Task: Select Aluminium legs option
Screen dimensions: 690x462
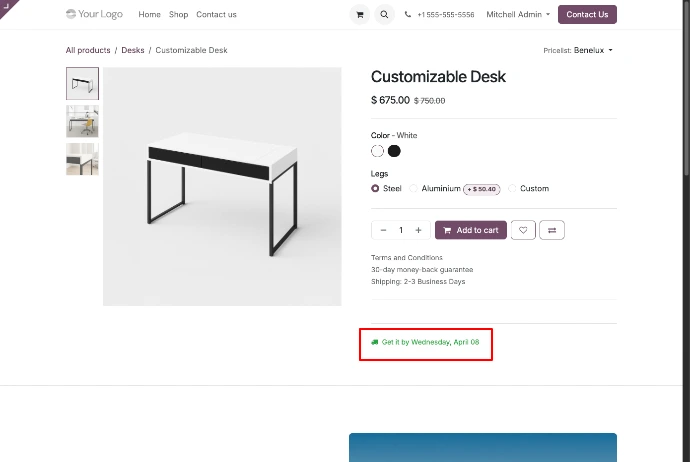Action: (x=414, y=188)
